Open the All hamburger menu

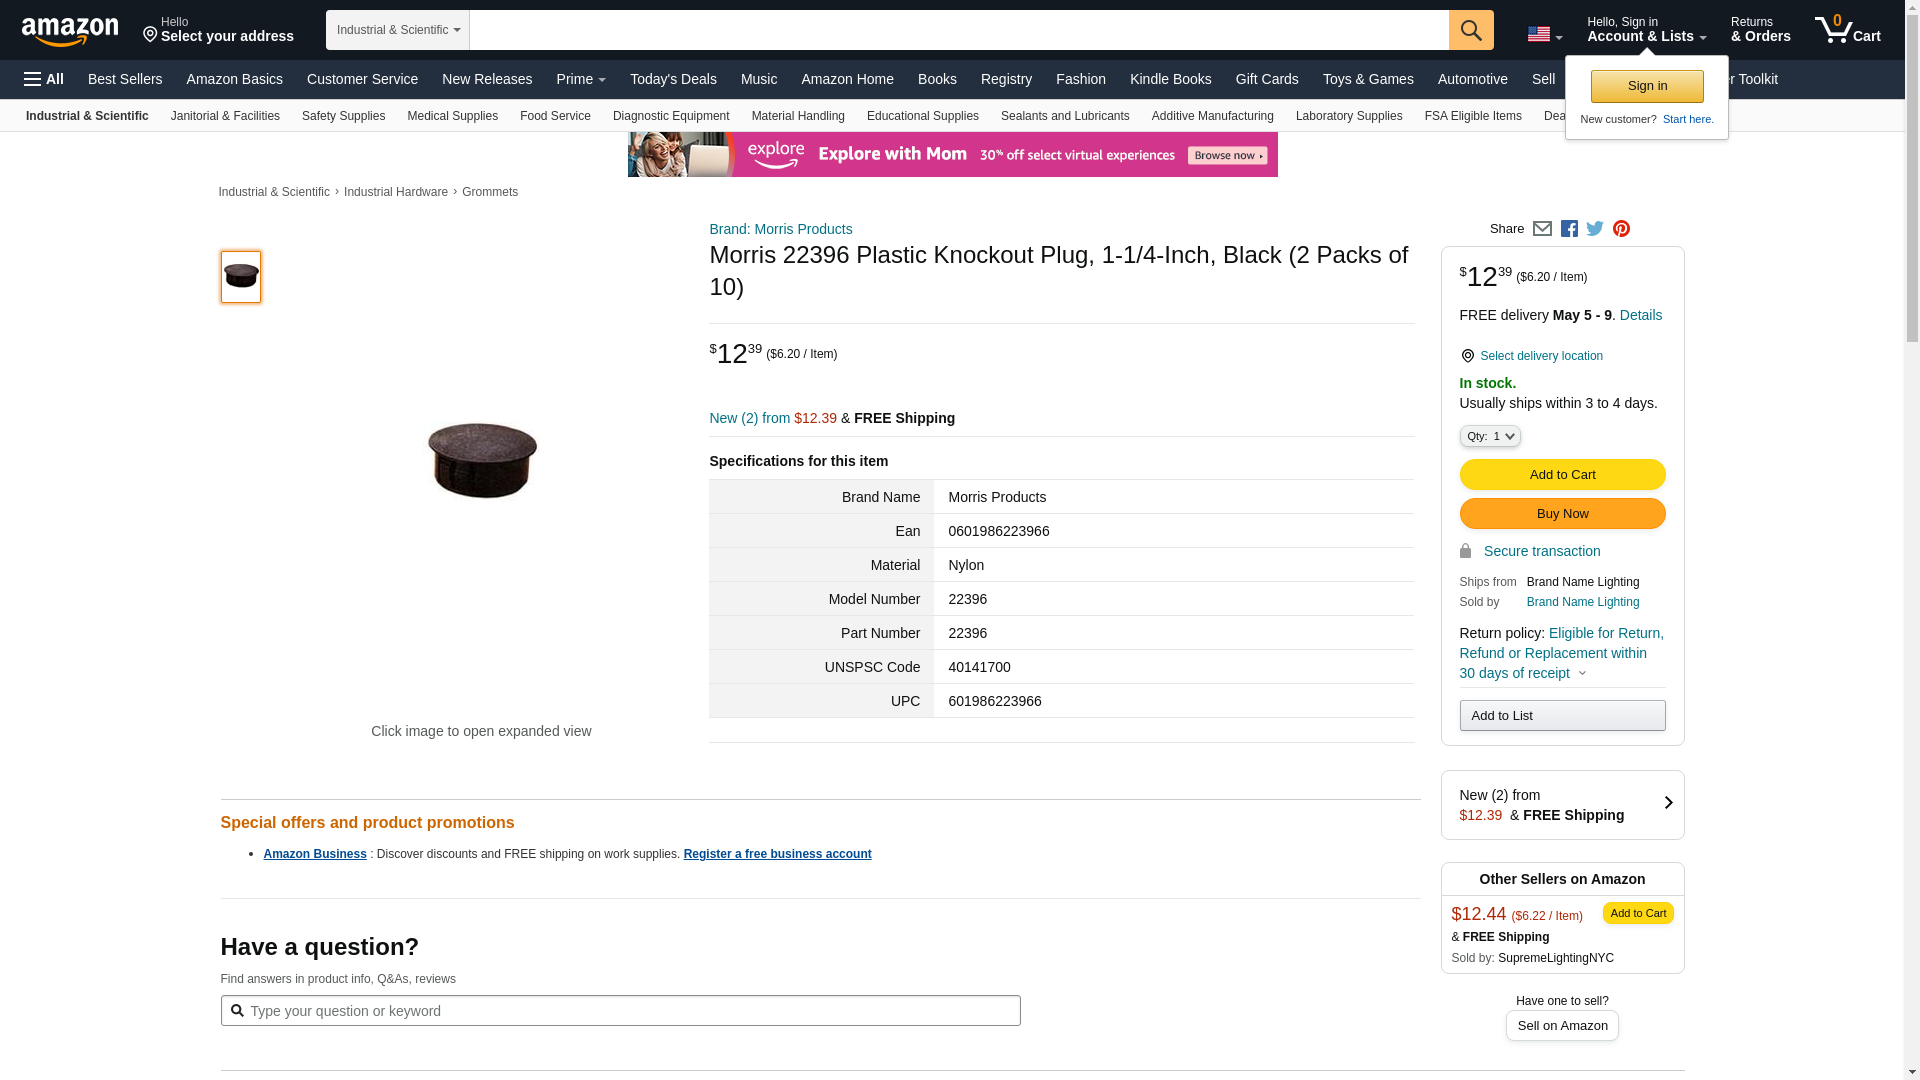tap(44, 79)
